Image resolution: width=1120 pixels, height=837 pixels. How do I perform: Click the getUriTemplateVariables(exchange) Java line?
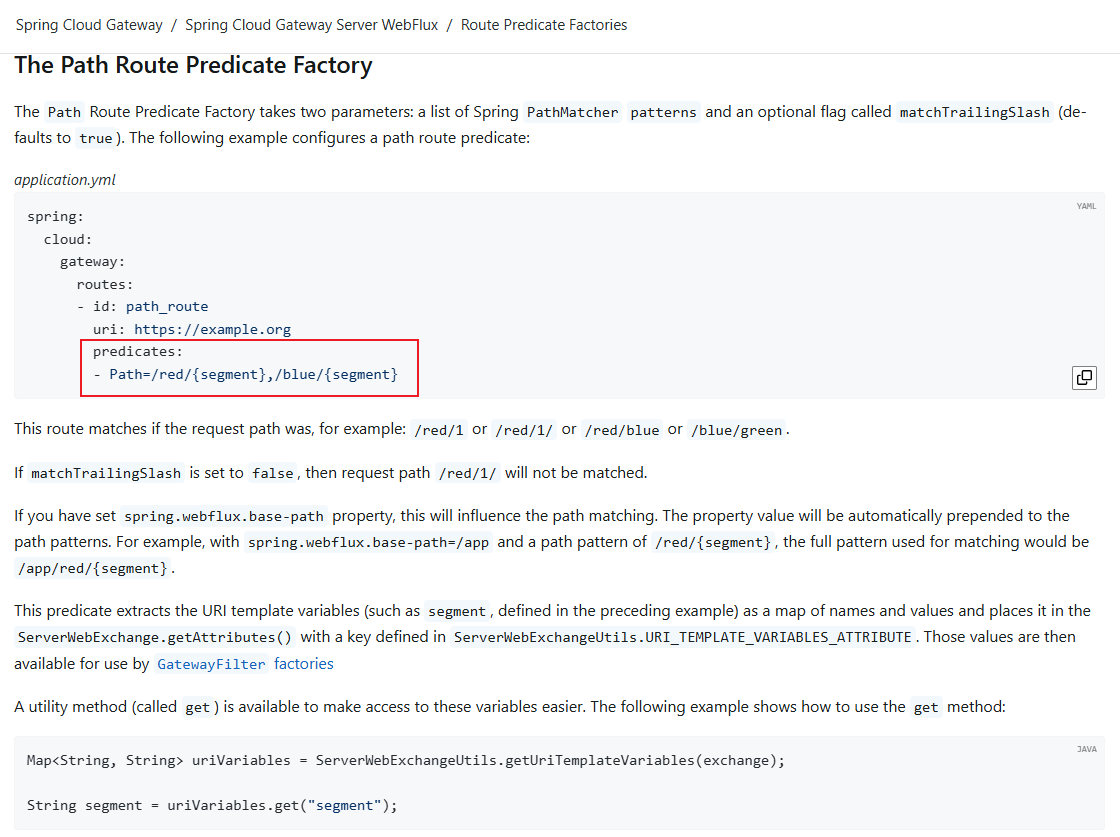[x=406, y=761]
